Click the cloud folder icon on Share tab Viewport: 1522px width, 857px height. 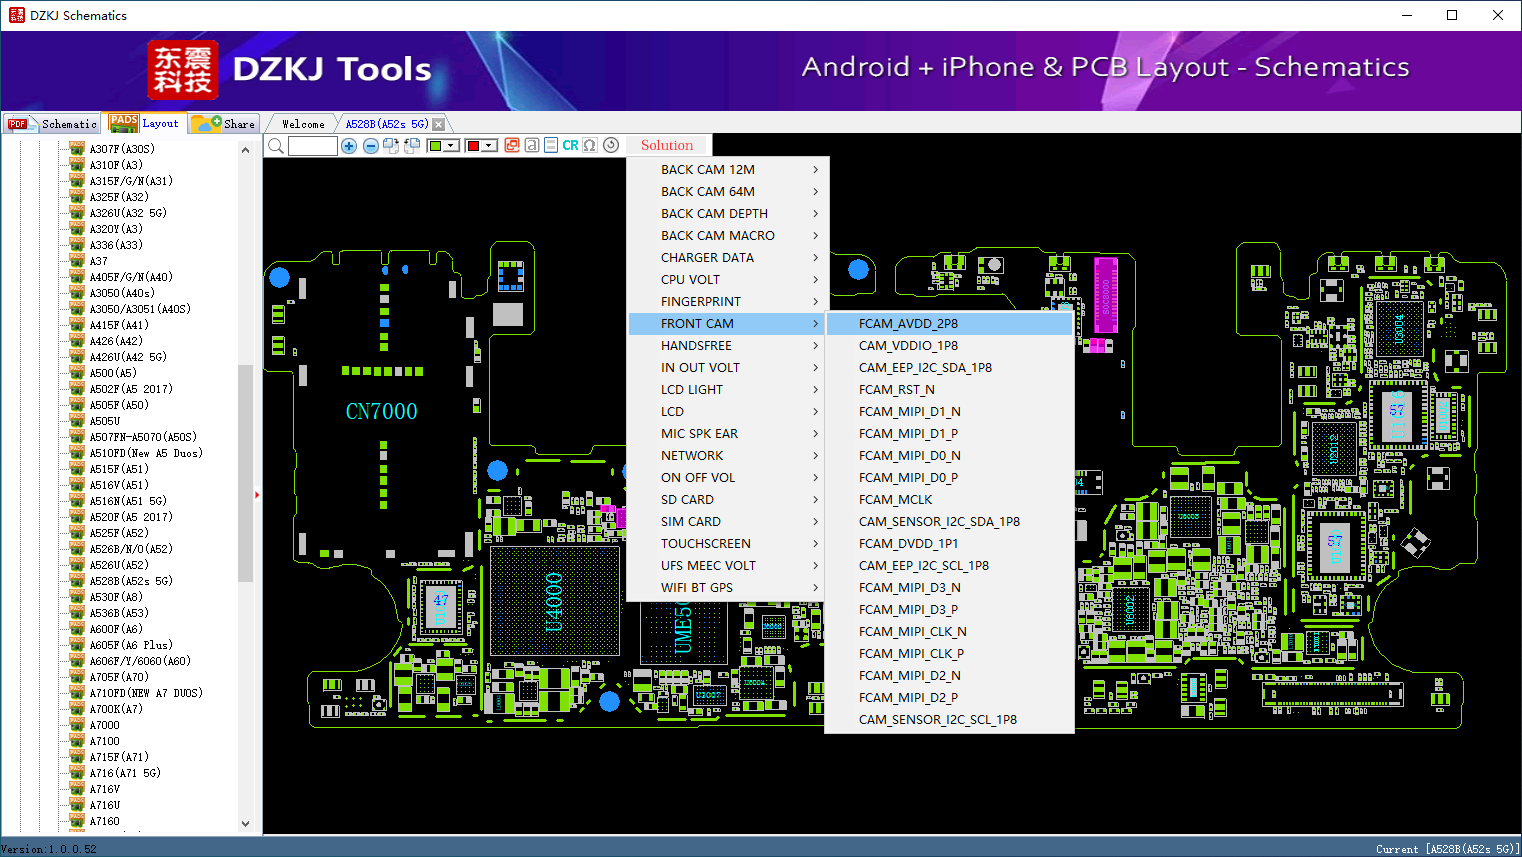[x=206, y=123]
